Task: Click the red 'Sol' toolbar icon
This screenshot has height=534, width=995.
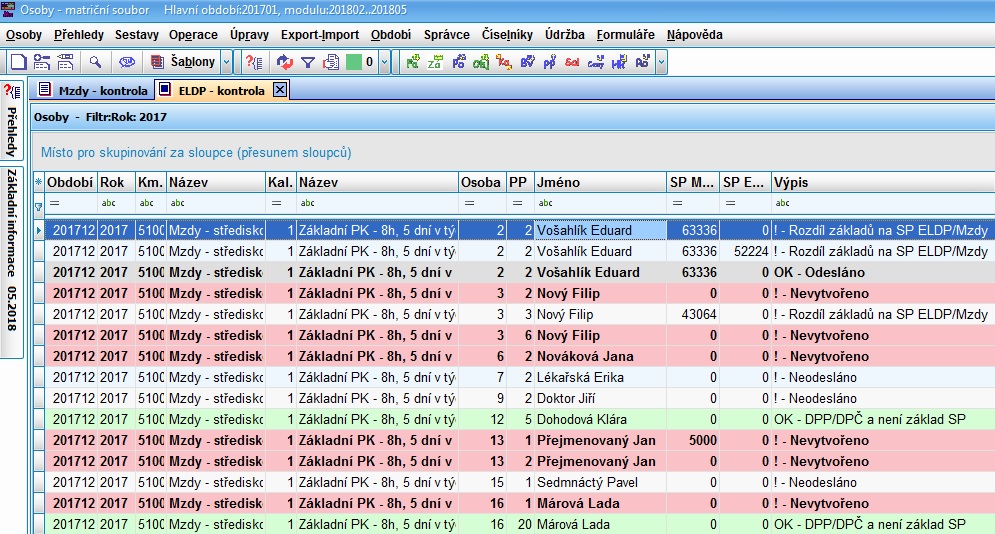Action: [x=572, y=62]
